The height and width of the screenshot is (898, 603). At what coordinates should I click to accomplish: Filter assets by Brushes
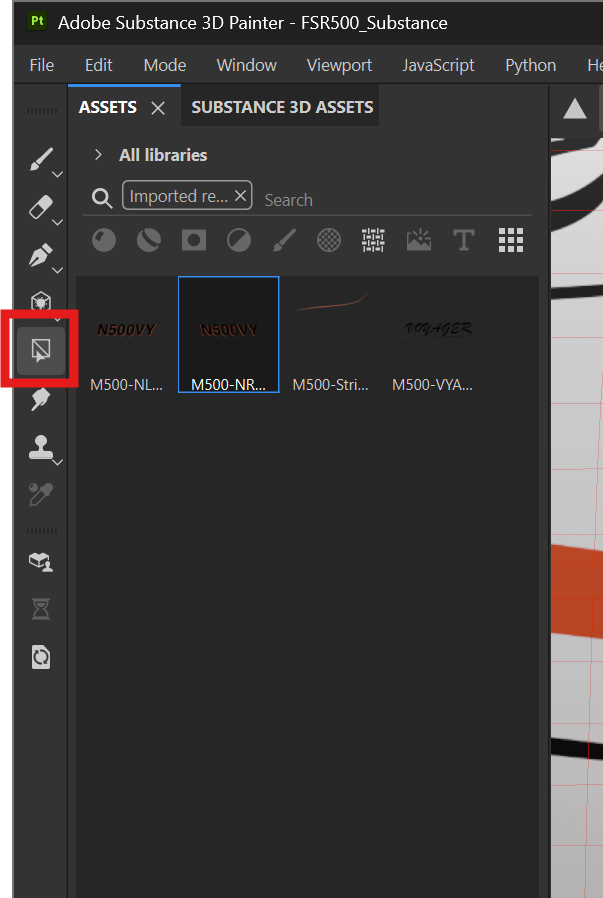[284, 240]
